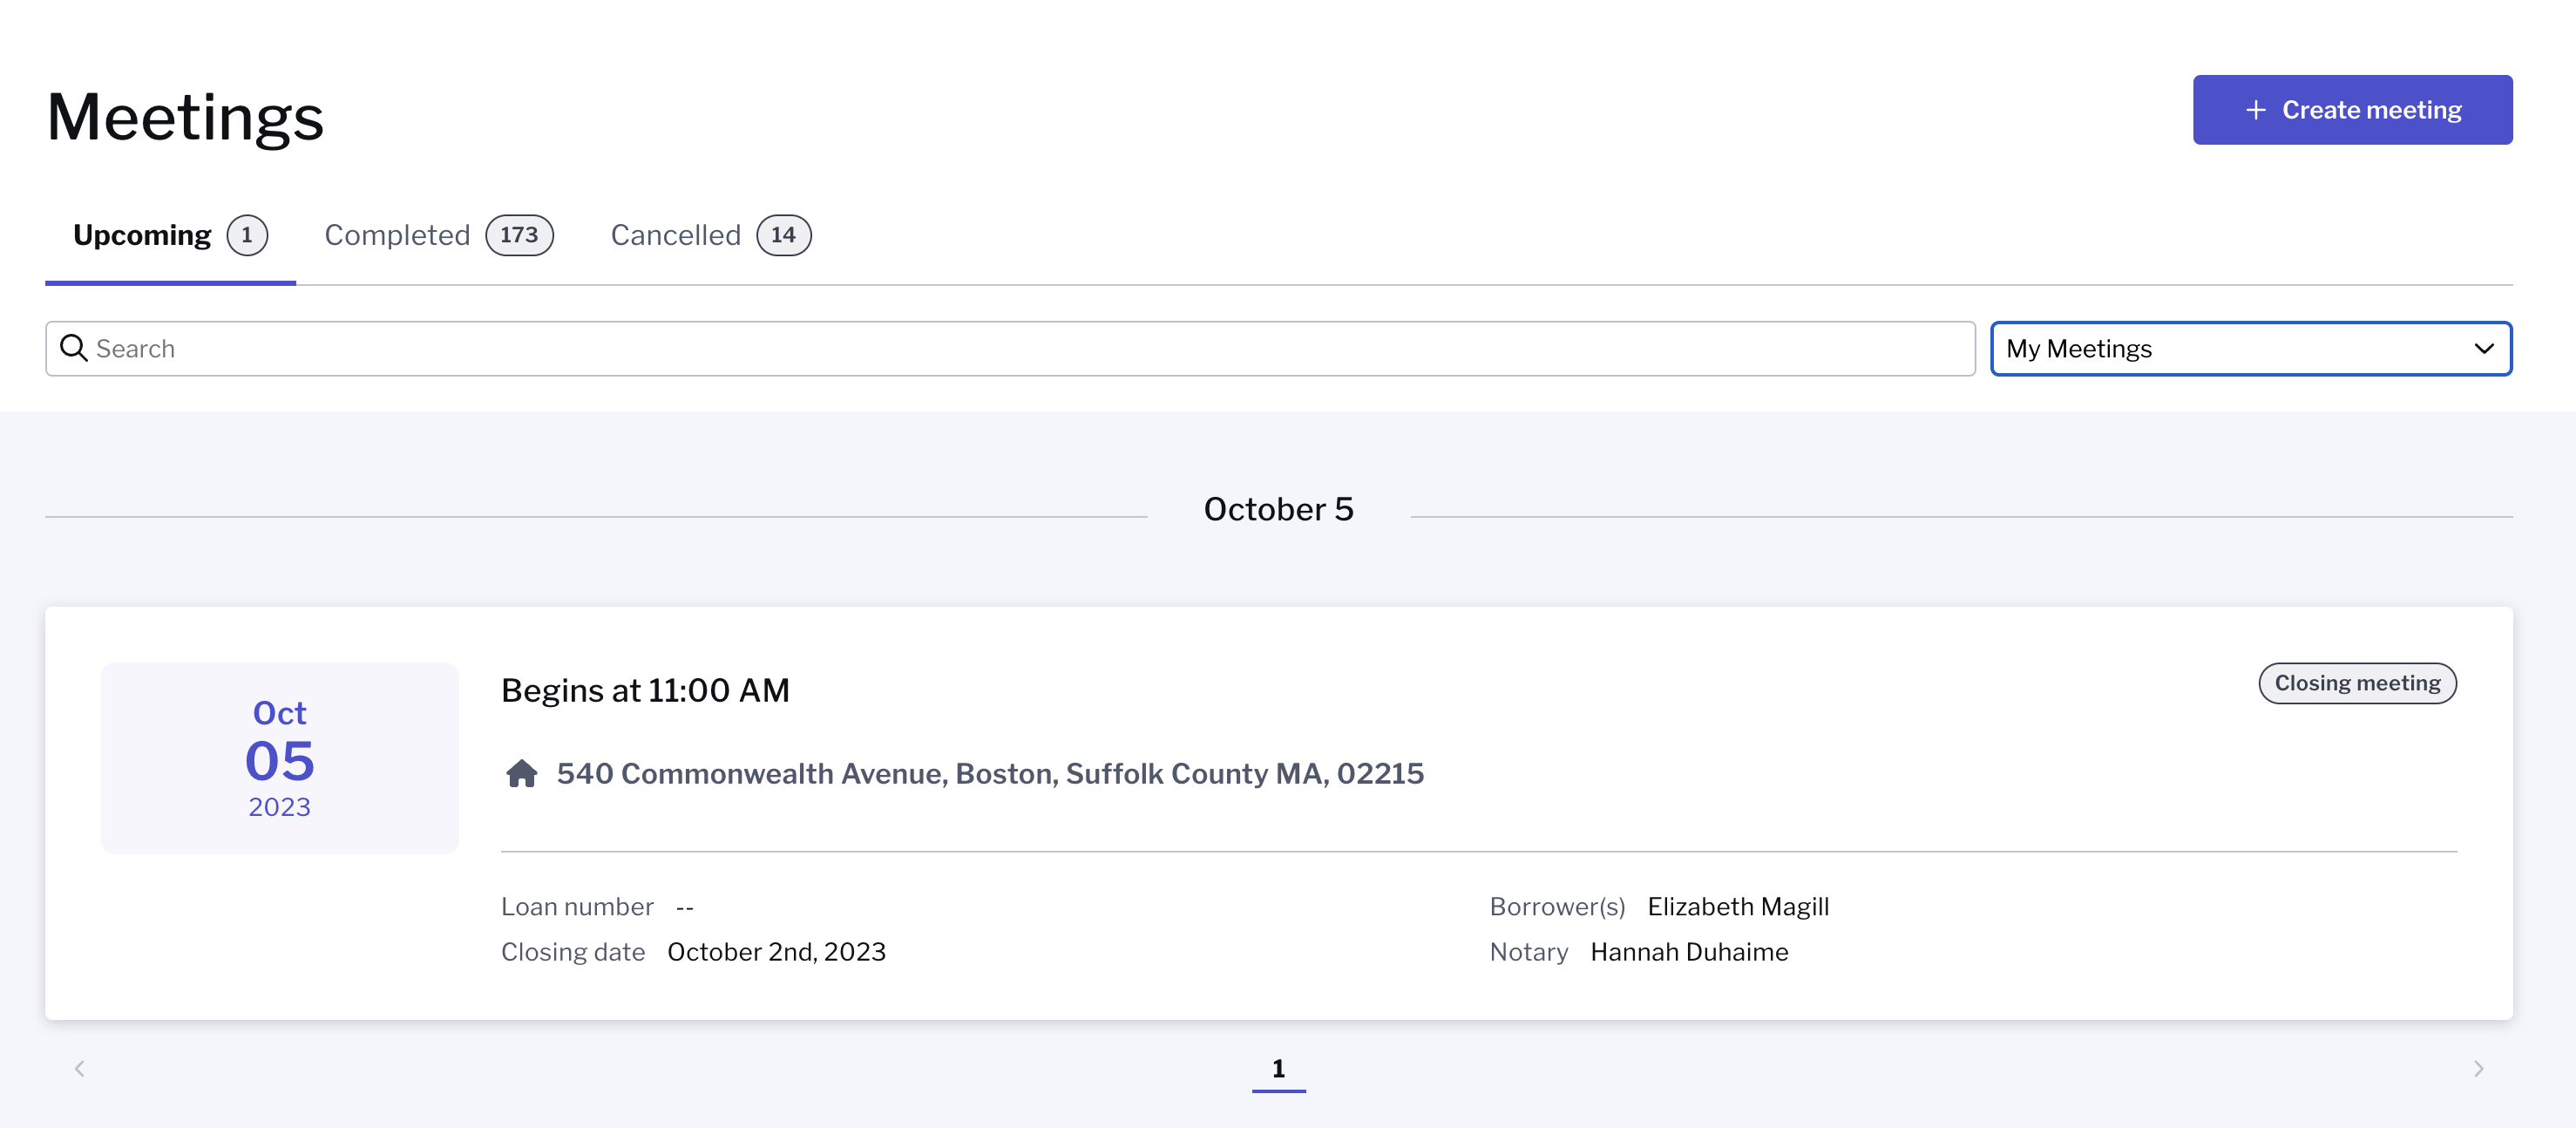
Task: Switch to the Cancelled tab
Action: coord(710,236)
